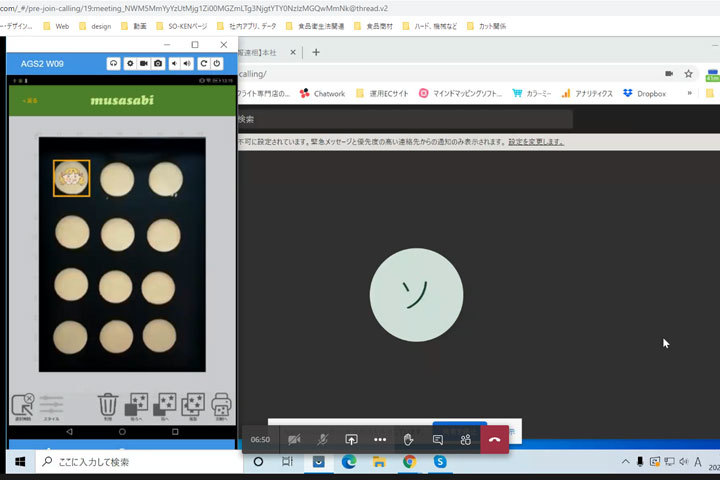Open the SO-KENページ bookmark folder
The height and width of the screenshot is (480, 720).
(182, 27)
